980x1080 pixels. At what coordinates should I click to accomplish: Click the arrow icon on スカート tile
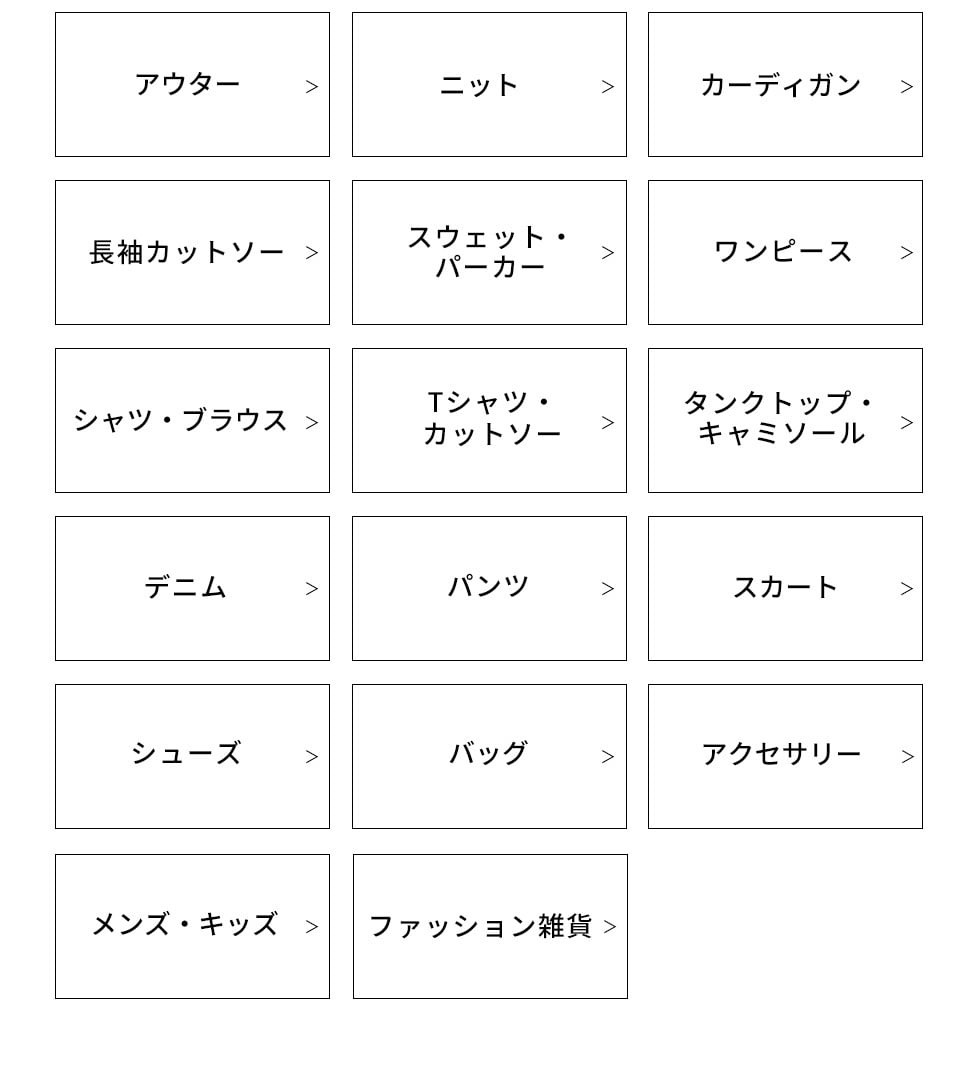(x=907, y=589)
